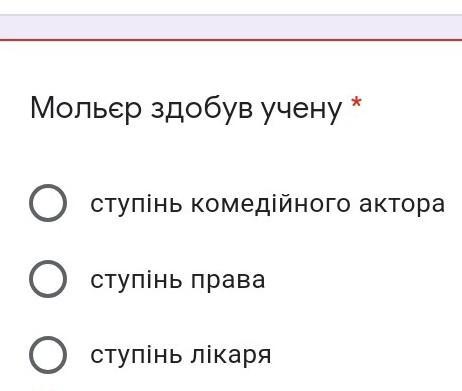The image size is (462, 391).
Task: Click the 'ступінь права' option label
Action: [178, 280]
